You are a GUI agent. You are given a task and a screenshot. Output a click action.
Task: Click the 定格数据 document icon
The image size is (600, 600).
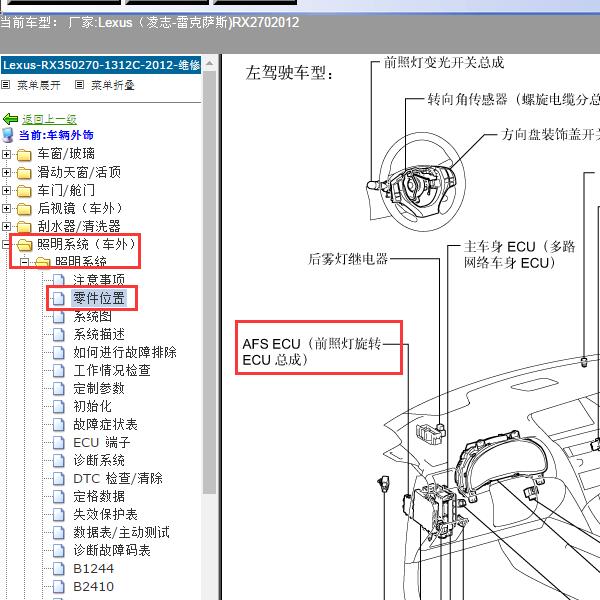59,496
